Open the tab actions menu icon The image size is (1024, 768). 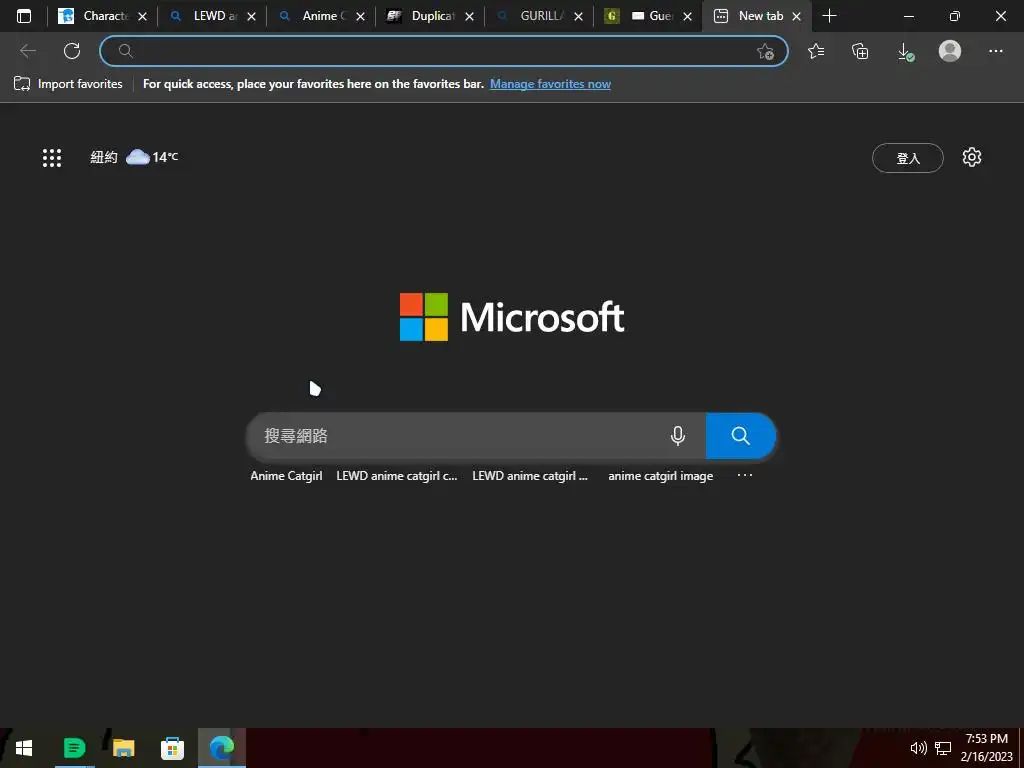24,16
